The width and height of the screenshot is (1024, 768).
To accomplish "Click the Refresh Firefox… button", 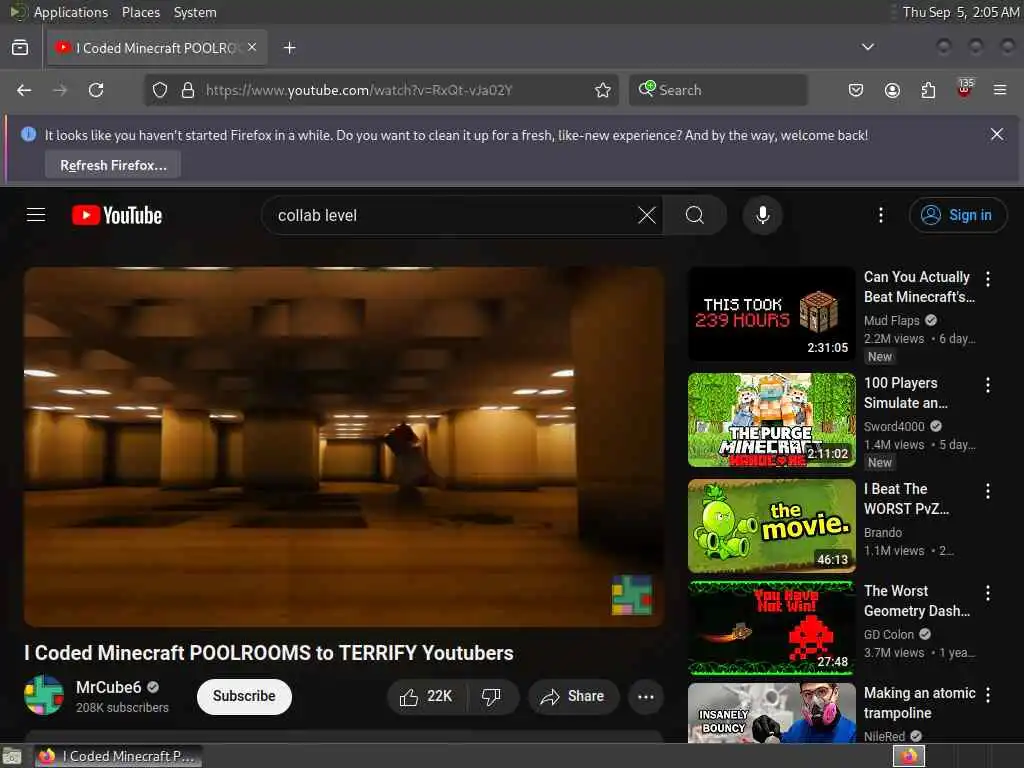I will pos(113,165).
